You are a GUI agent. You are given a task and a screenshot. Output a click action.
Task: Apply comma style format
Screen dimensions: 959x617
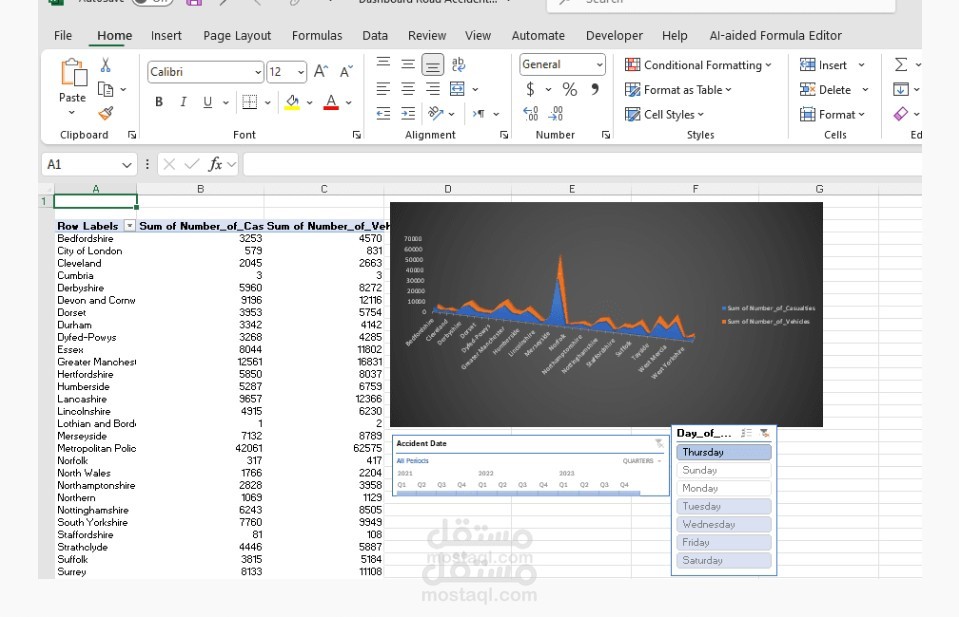pyautogui.click(x=594, y=89)
